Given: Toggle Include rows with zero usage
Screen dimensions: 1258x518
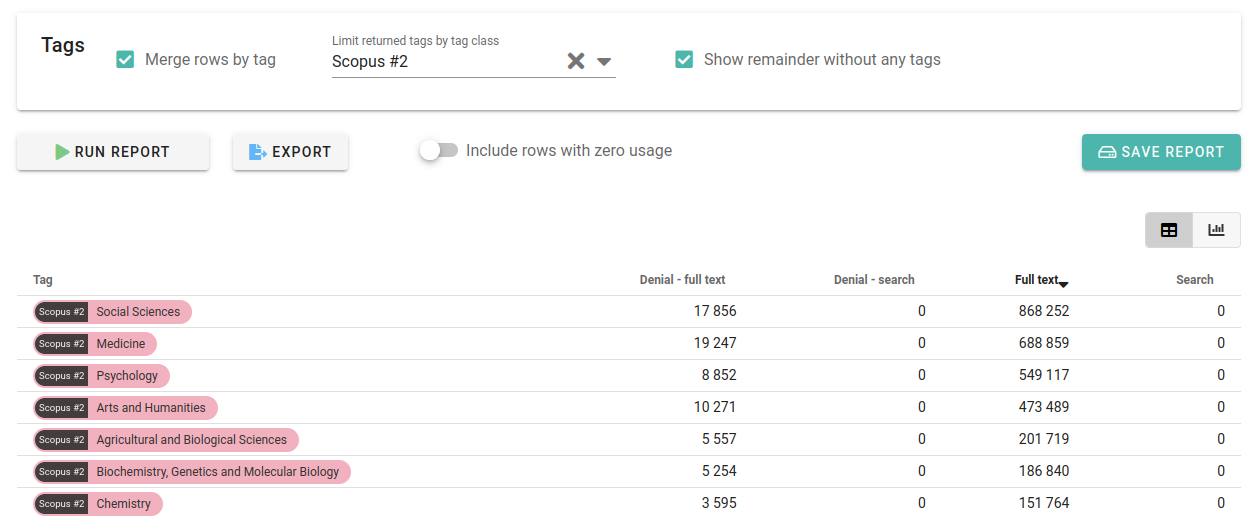Looking at the screenshot, I should (439, 151).
